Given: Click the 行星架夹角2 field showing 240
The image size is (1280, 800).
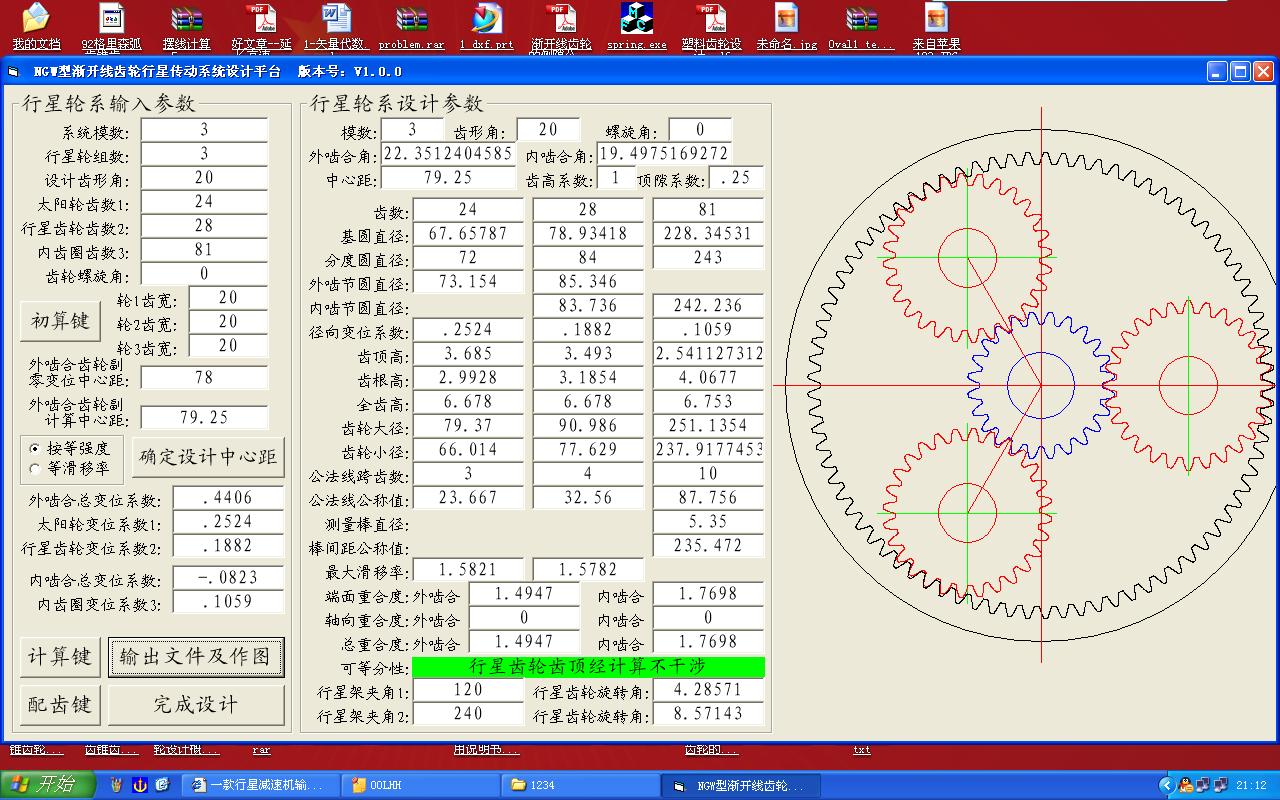Looking at the screenshot, I should coord(468,714).
